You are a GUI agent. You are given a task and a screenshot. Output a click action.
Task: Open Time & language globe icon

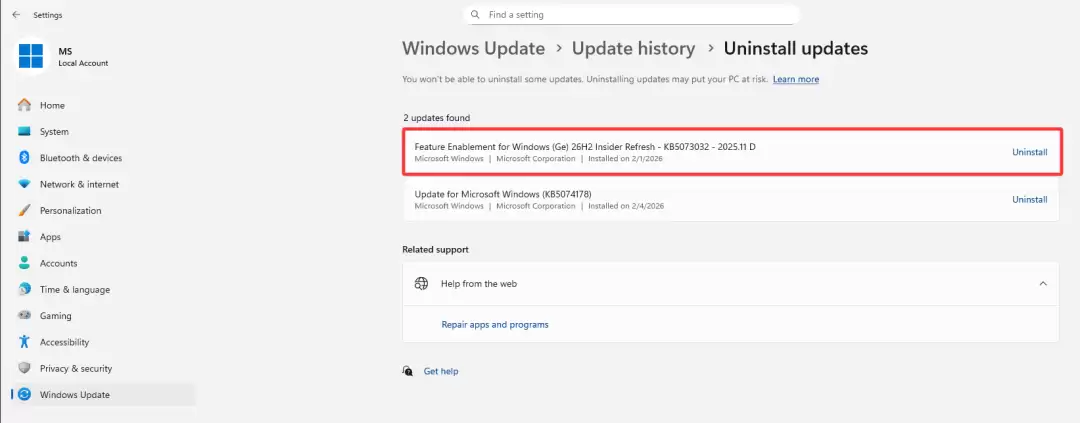(x=25, y=289)
